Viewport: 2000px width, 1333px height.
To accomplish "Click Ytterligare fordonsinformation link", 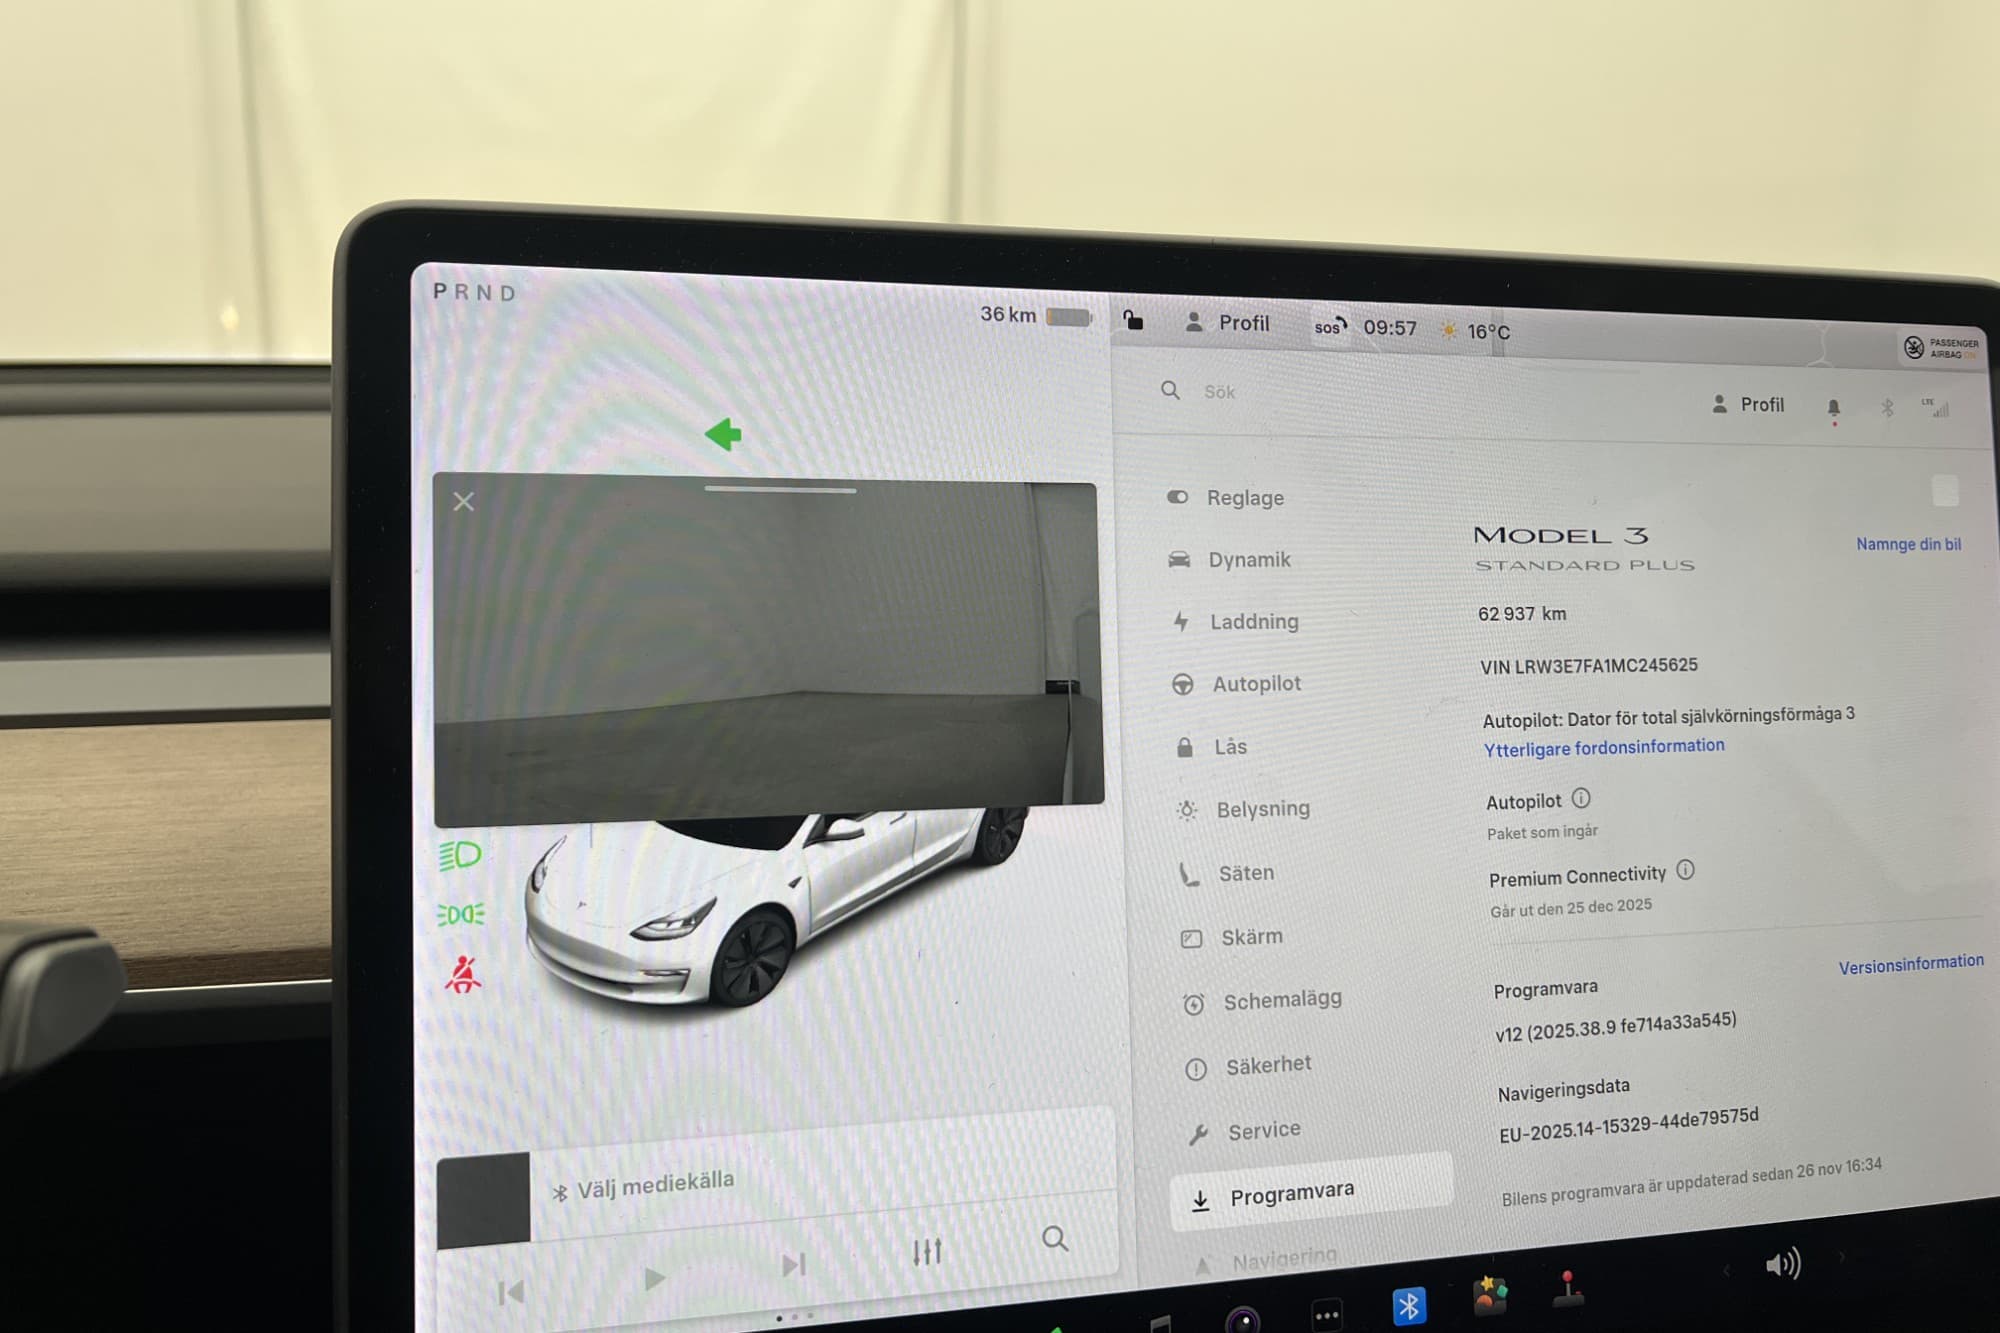I will click(x=1603, y=747).
